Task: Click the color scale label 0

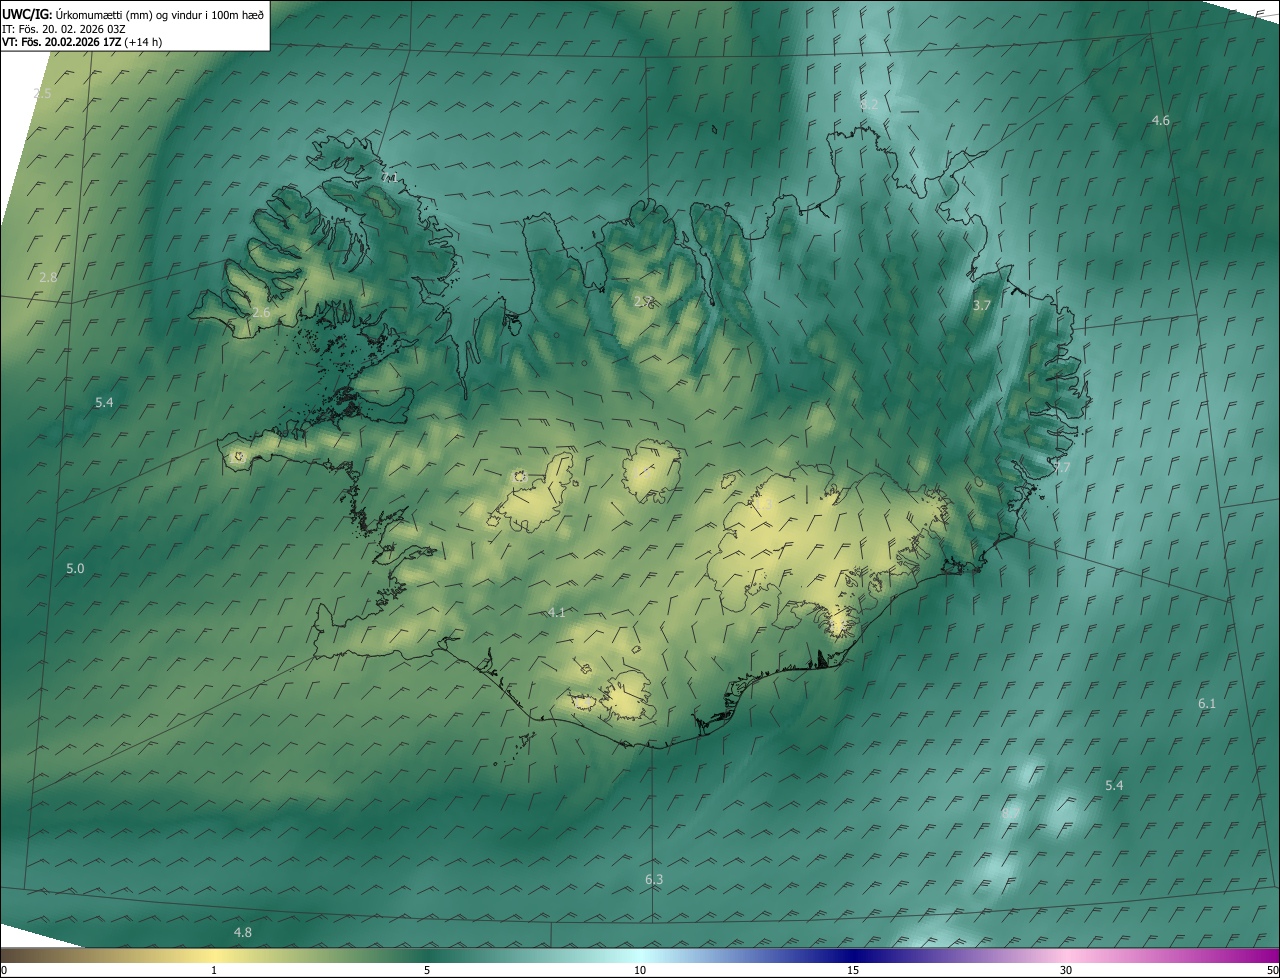Action: coord(4,970)
